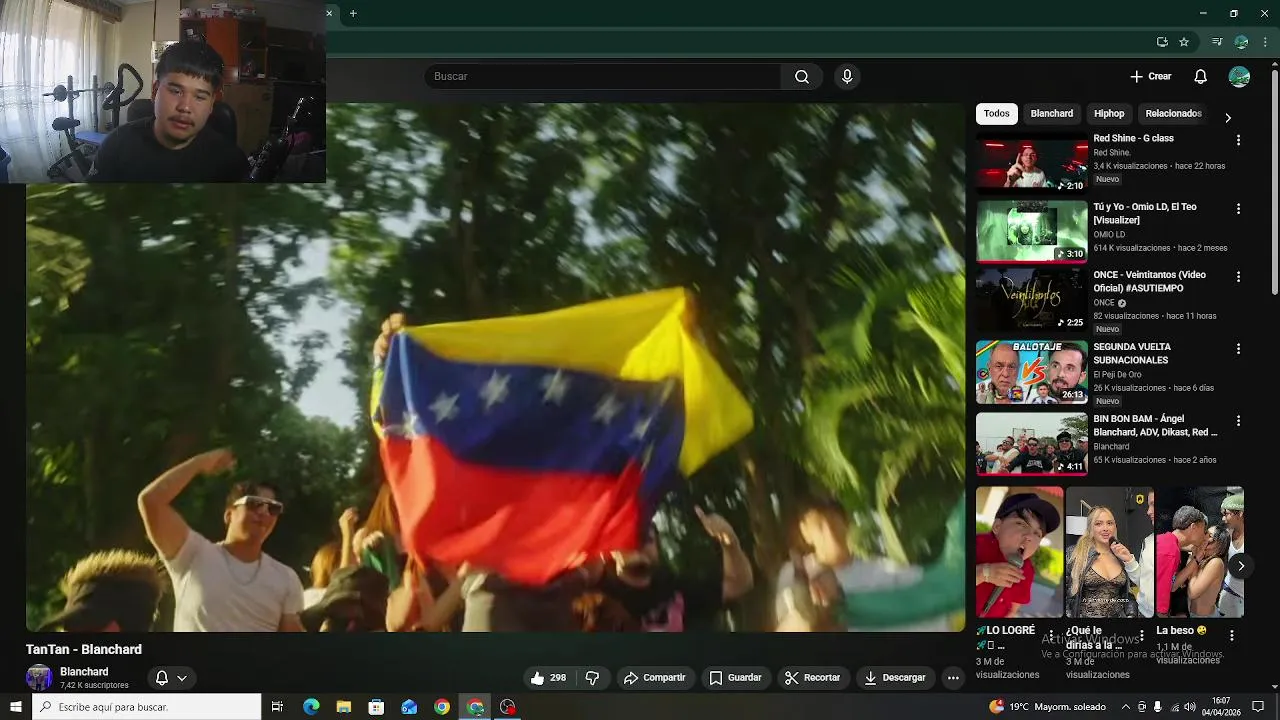Image resolution: width=1280 pixels, height=720 pixels.
Task: Open Windows notification center
Action: pos(1258,707)
